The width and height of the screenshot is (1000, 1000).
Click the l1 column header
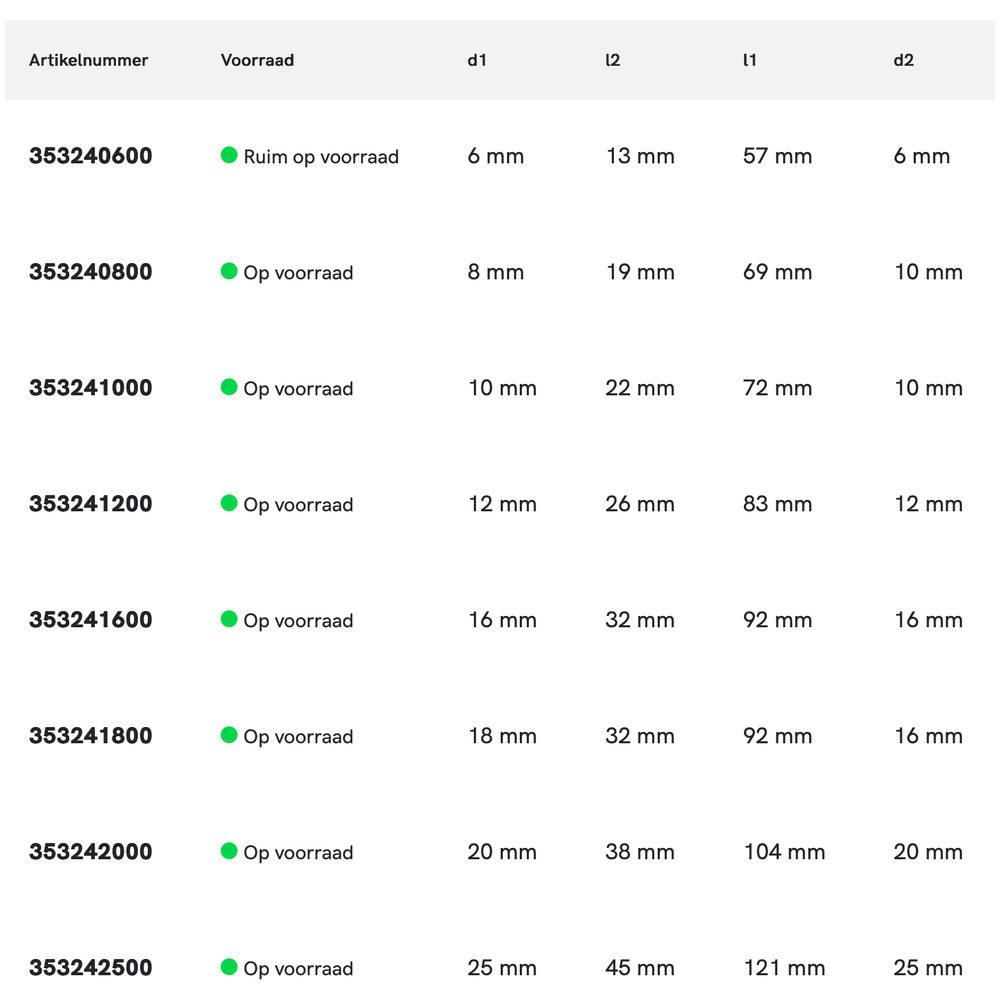pyautogui.click(x=750, y=60)
